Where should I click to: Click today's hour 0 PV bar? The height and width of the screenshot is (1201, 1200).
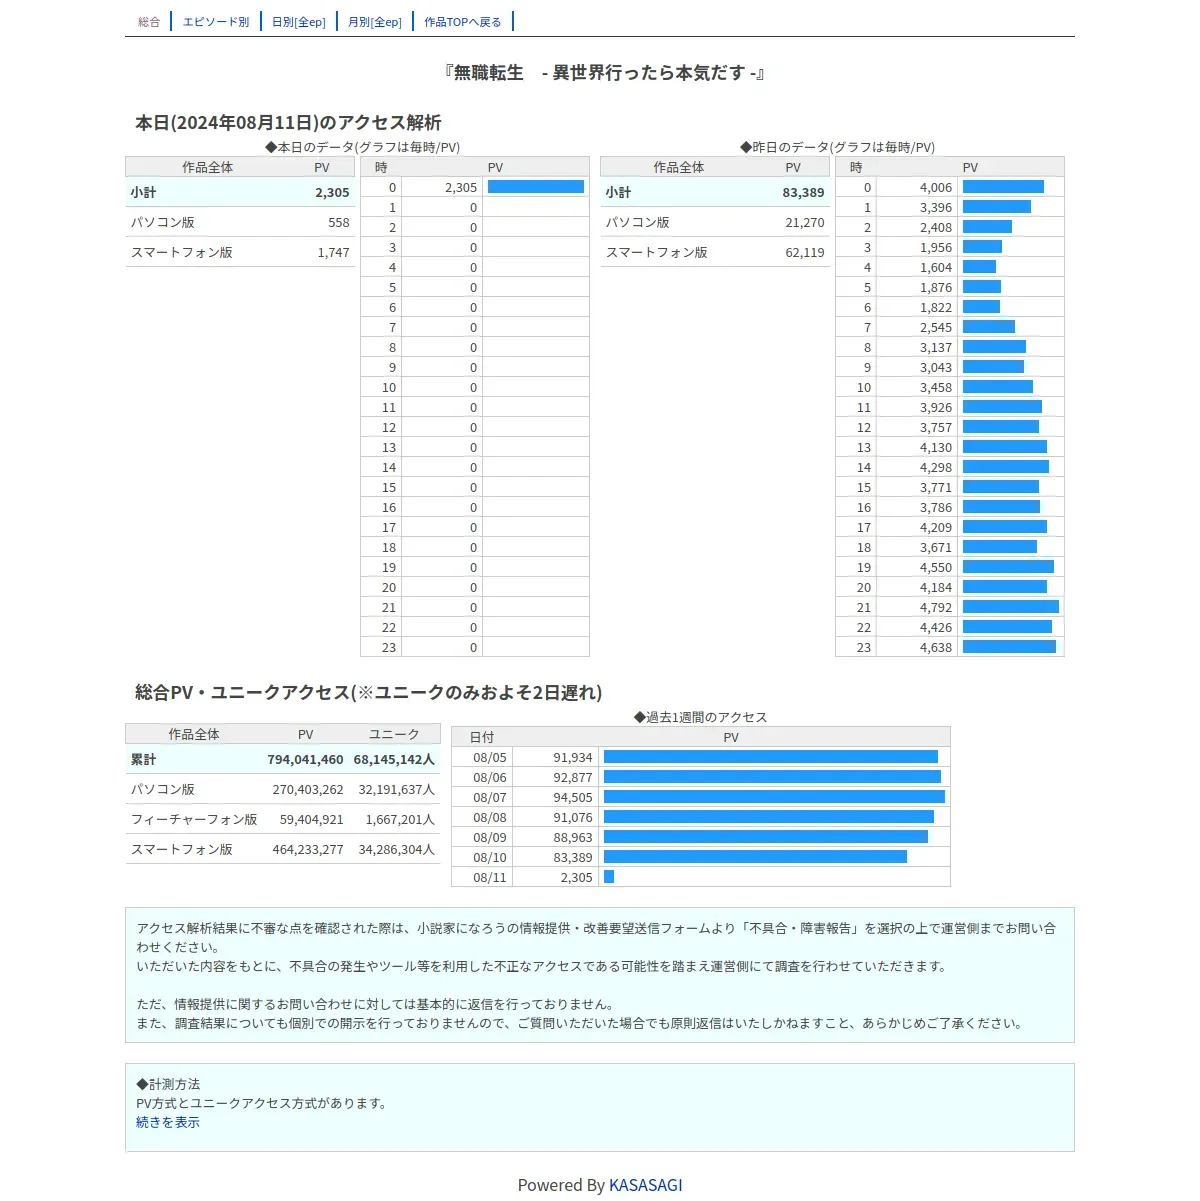tap(536, 187)
